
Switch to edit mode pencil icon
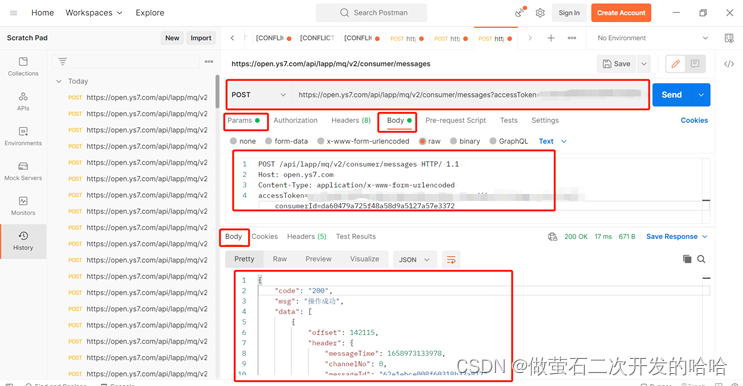click(676, 64)
